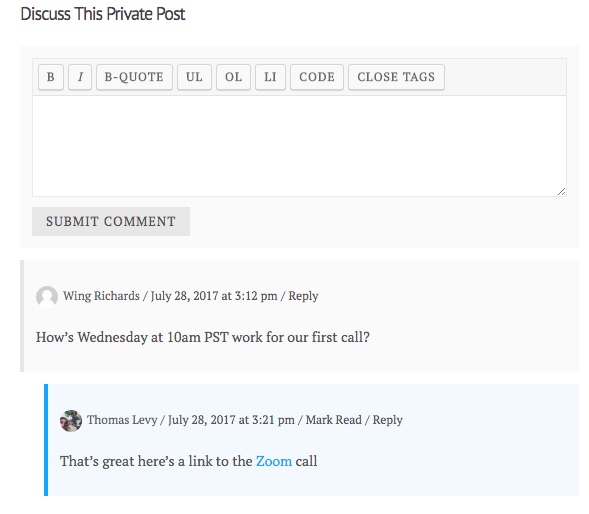Reply to Thomas Levy's comment
589x514 pixels.
coord(387,420)
